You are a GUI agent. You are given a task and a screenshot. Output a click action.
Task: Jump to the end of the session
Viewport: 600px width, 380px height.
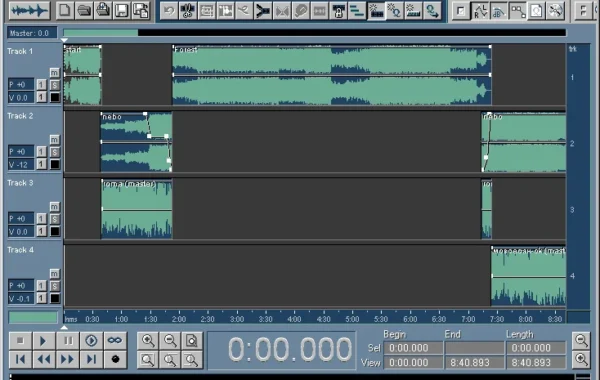click(91, 359)
